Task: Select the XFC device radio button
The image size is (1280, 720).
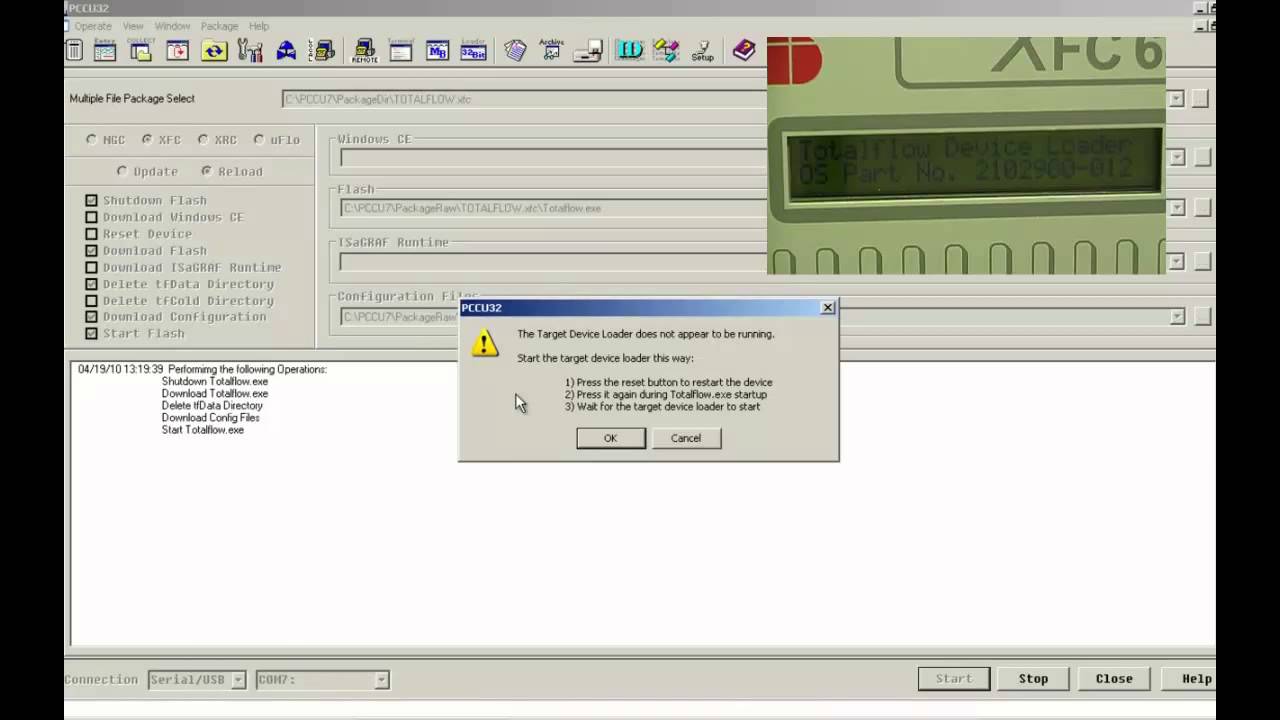Action: click(147, 140)
